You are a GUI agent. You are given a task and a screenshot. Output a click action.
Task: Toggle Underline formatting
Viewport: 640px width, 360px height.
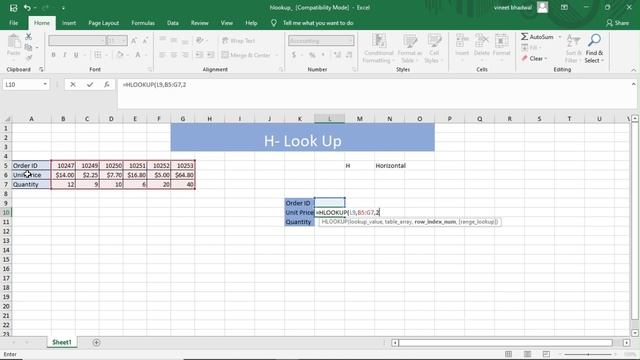[x=76, y=55]
